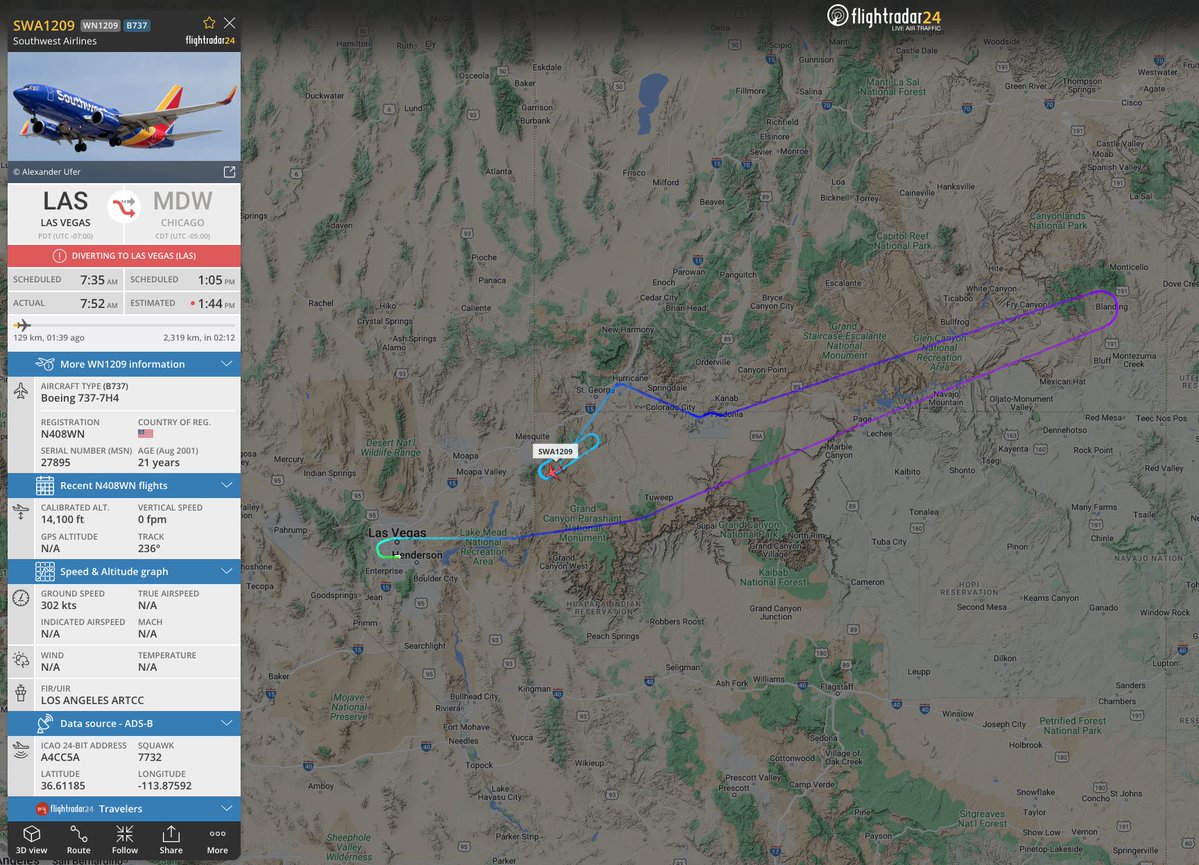Show the flight route
This screenshot has width=1199, height=865.
(78, 840)
